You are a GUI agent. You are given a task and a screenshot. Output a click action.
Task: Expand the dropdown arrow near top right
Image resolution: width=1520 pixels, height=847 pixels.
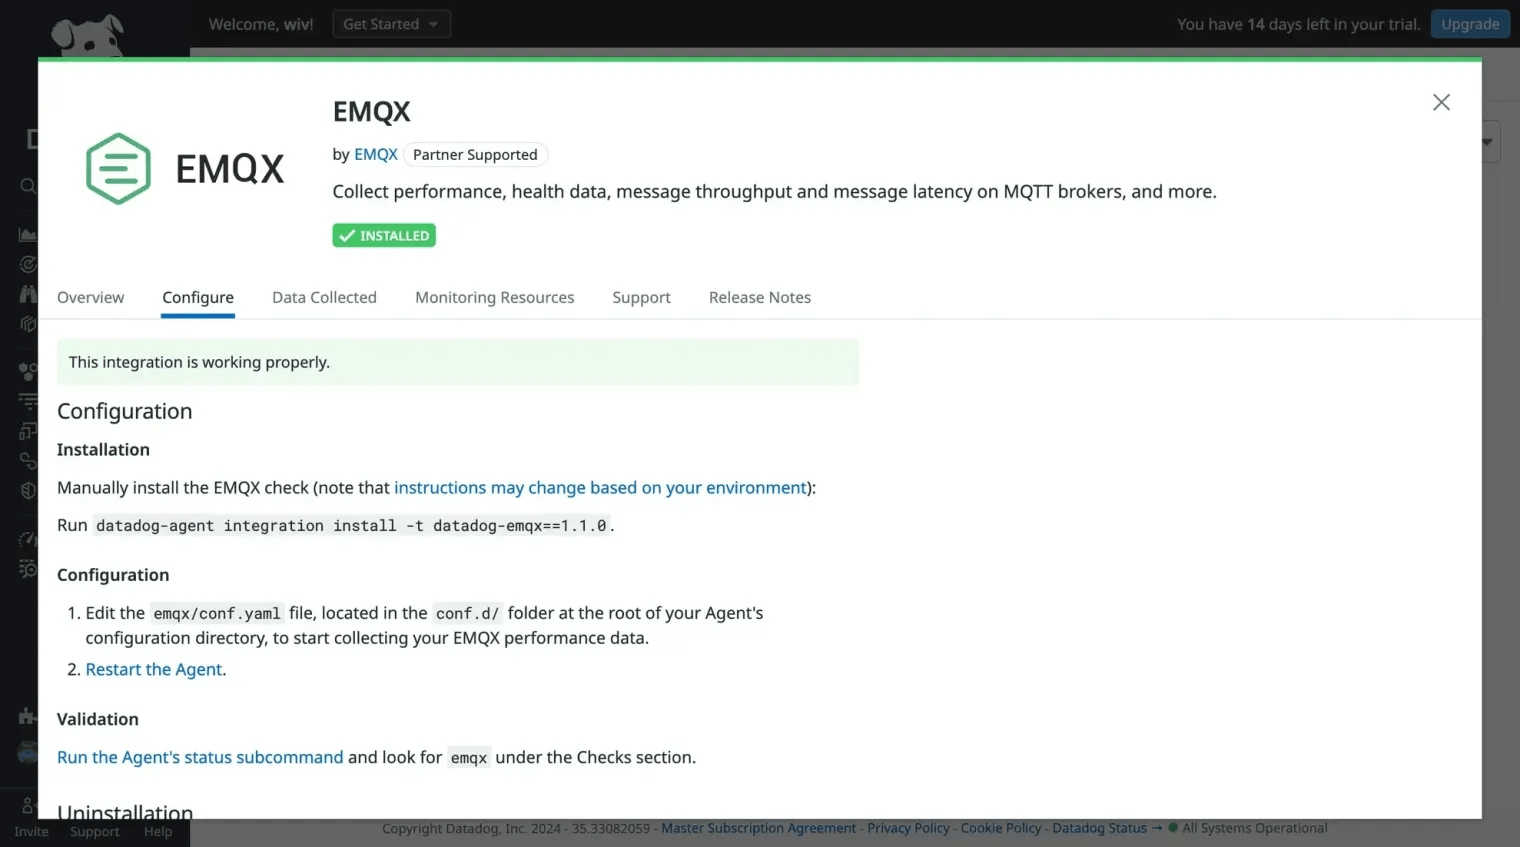tap(1487, 141)
